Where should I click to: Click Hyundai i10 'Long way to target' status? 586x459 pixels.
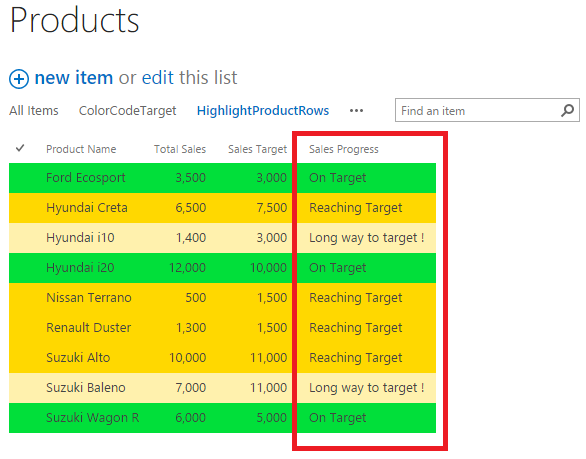pos(367,237)
